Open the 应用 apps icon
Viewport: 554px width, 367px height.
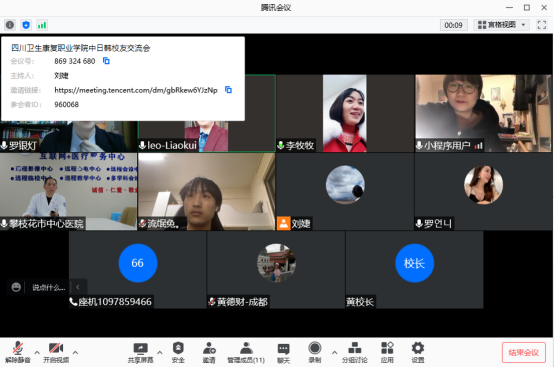pos(387,352)
